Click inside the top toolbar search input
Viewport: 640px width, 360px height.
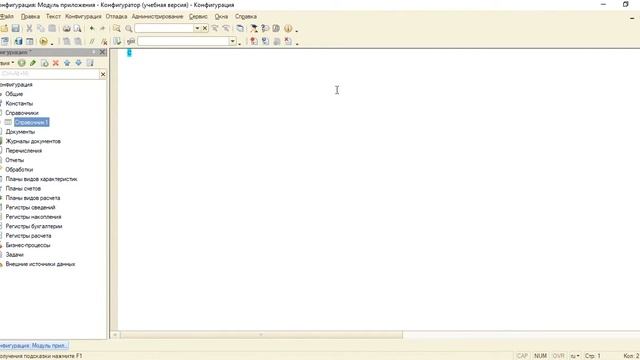[164, 28]
